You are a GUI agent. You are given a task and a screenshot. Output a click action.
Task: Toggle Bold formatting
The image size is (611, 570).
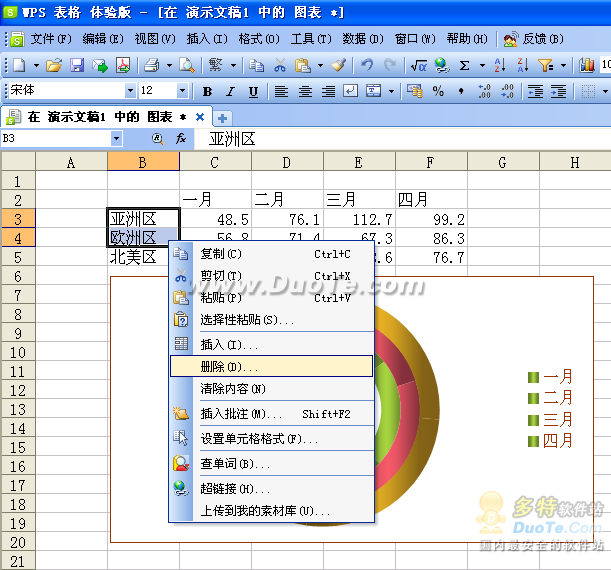[207, 91]
